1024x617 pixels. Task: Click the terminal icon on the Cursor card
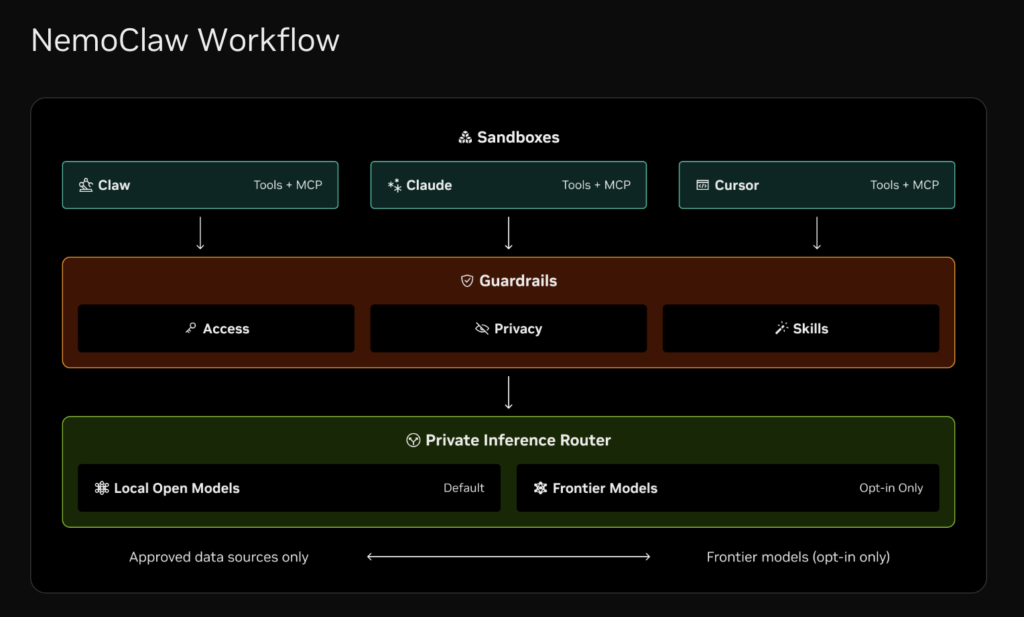pos(702,185)
